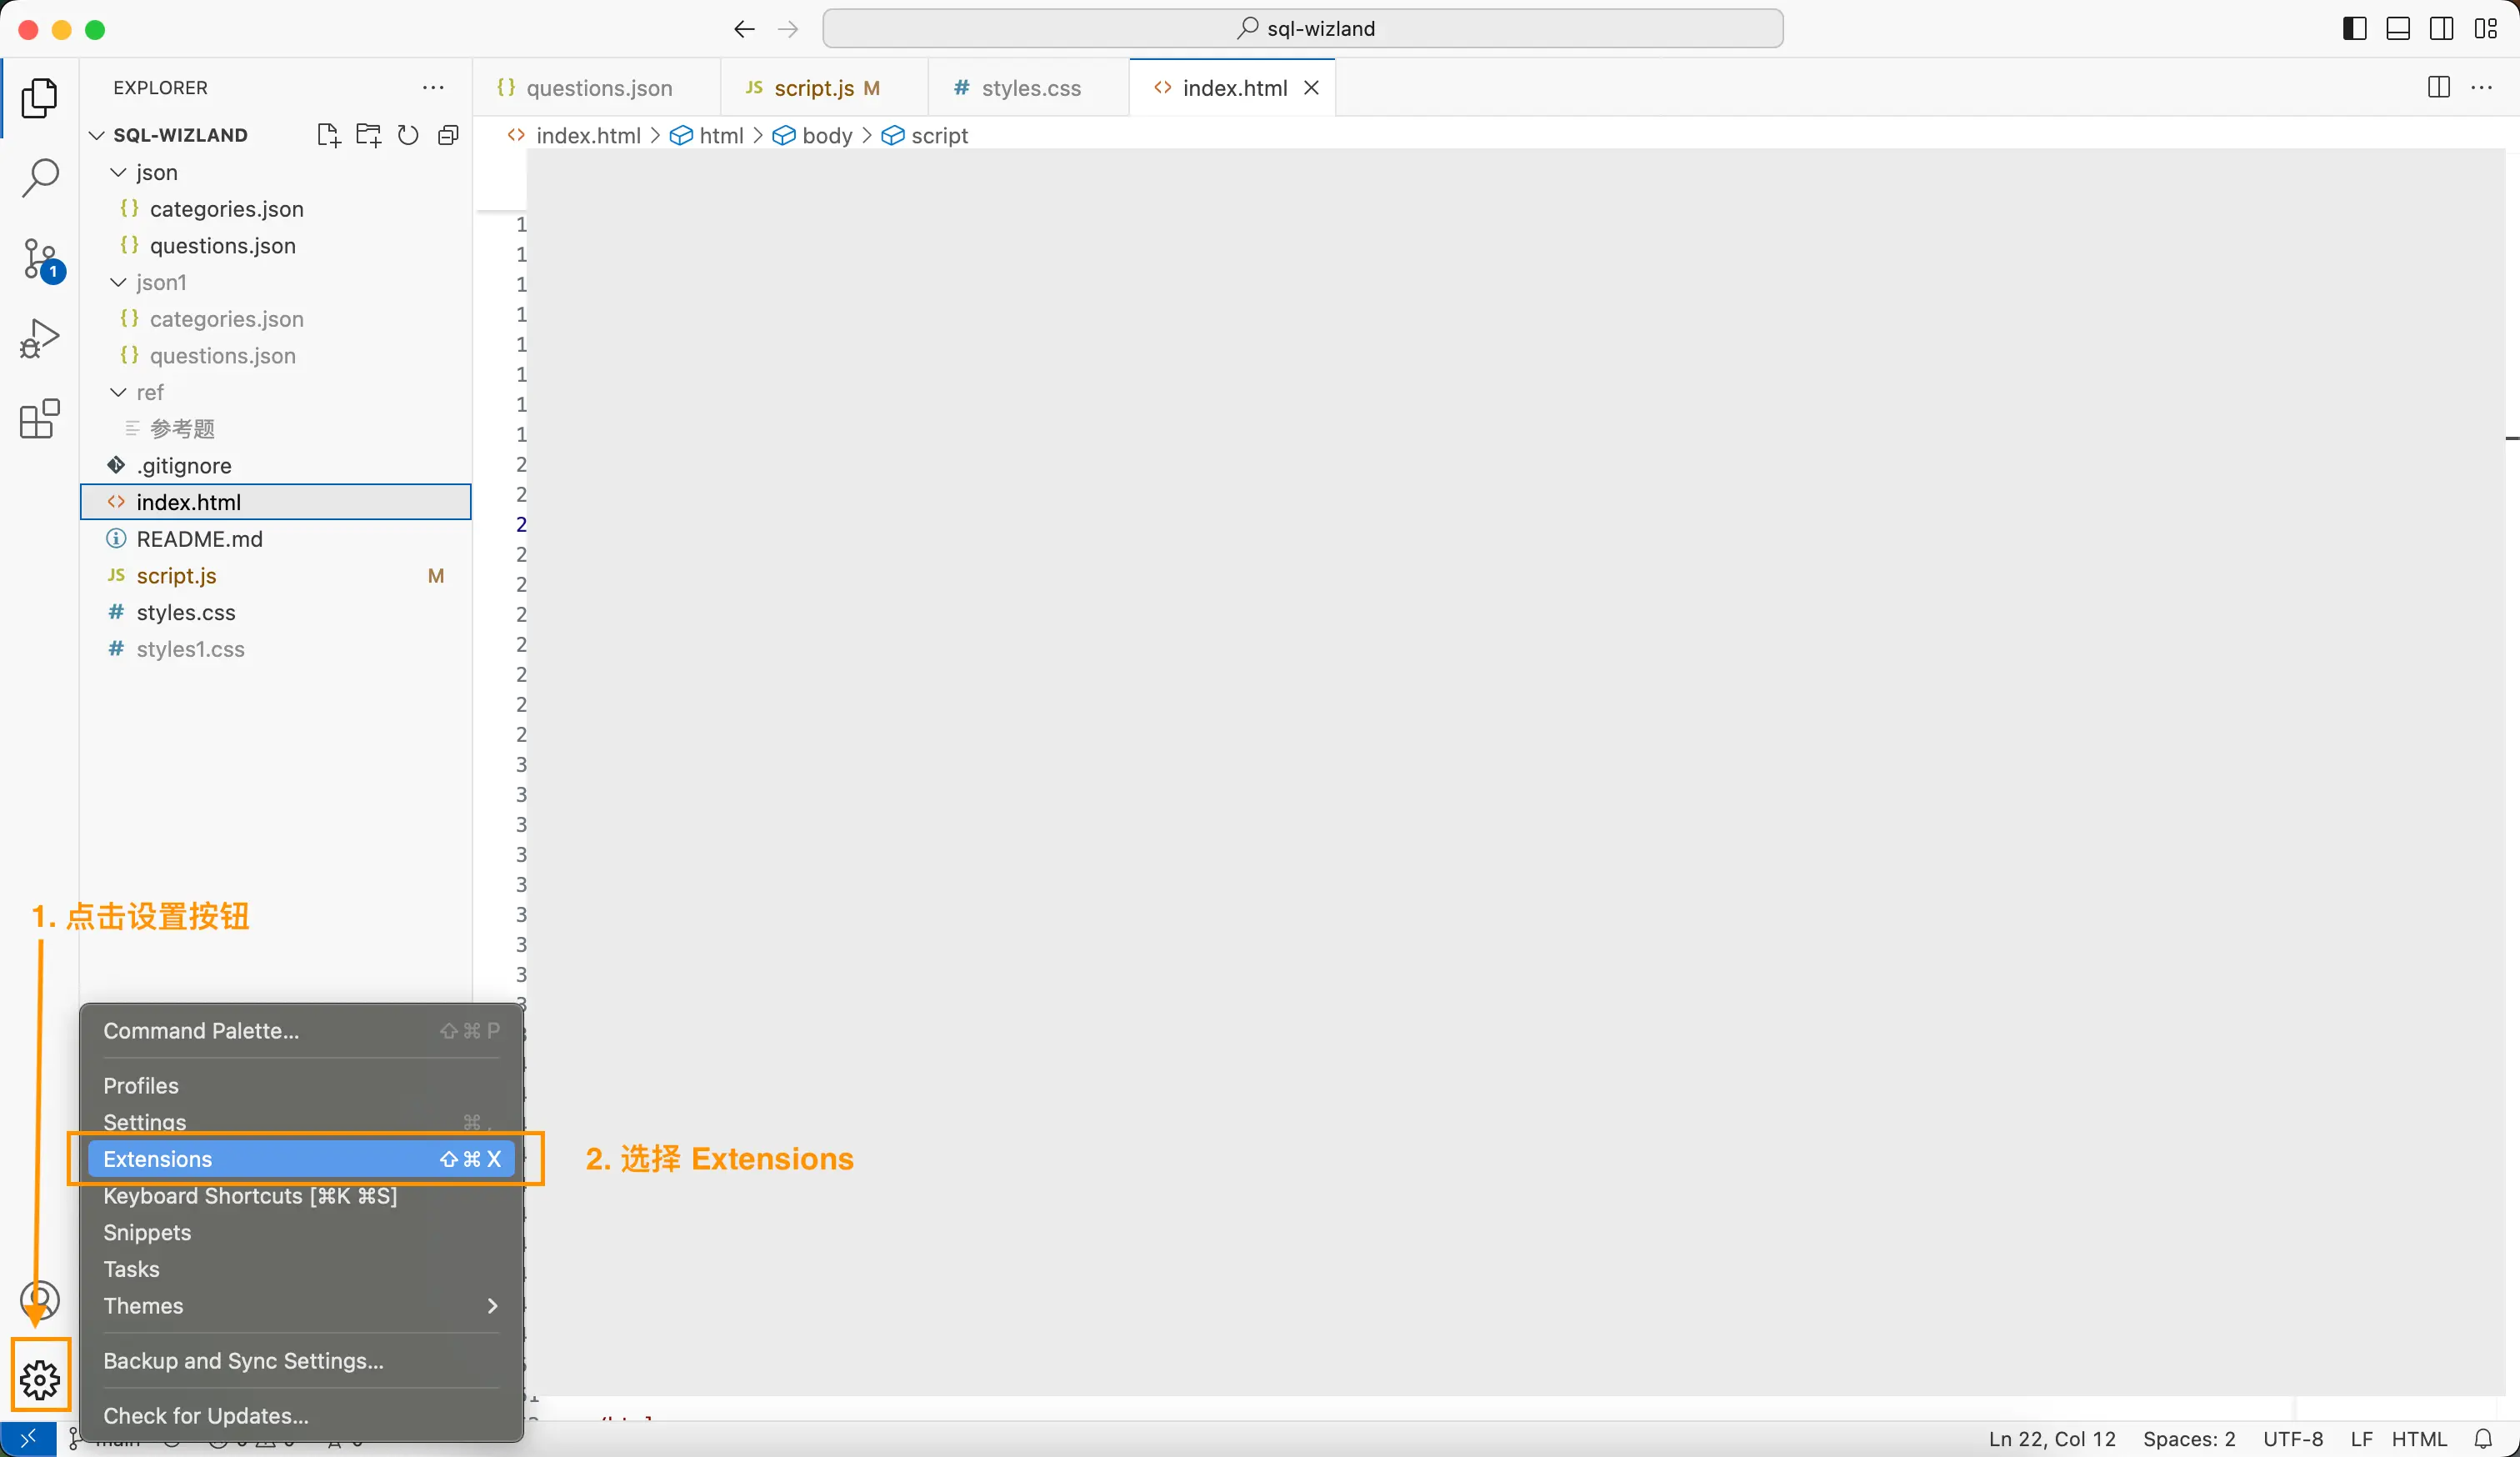The height and width of the screenshot is (1457, 2520).
Task: Open the Run and Debug panel
Action: [40, 338]
